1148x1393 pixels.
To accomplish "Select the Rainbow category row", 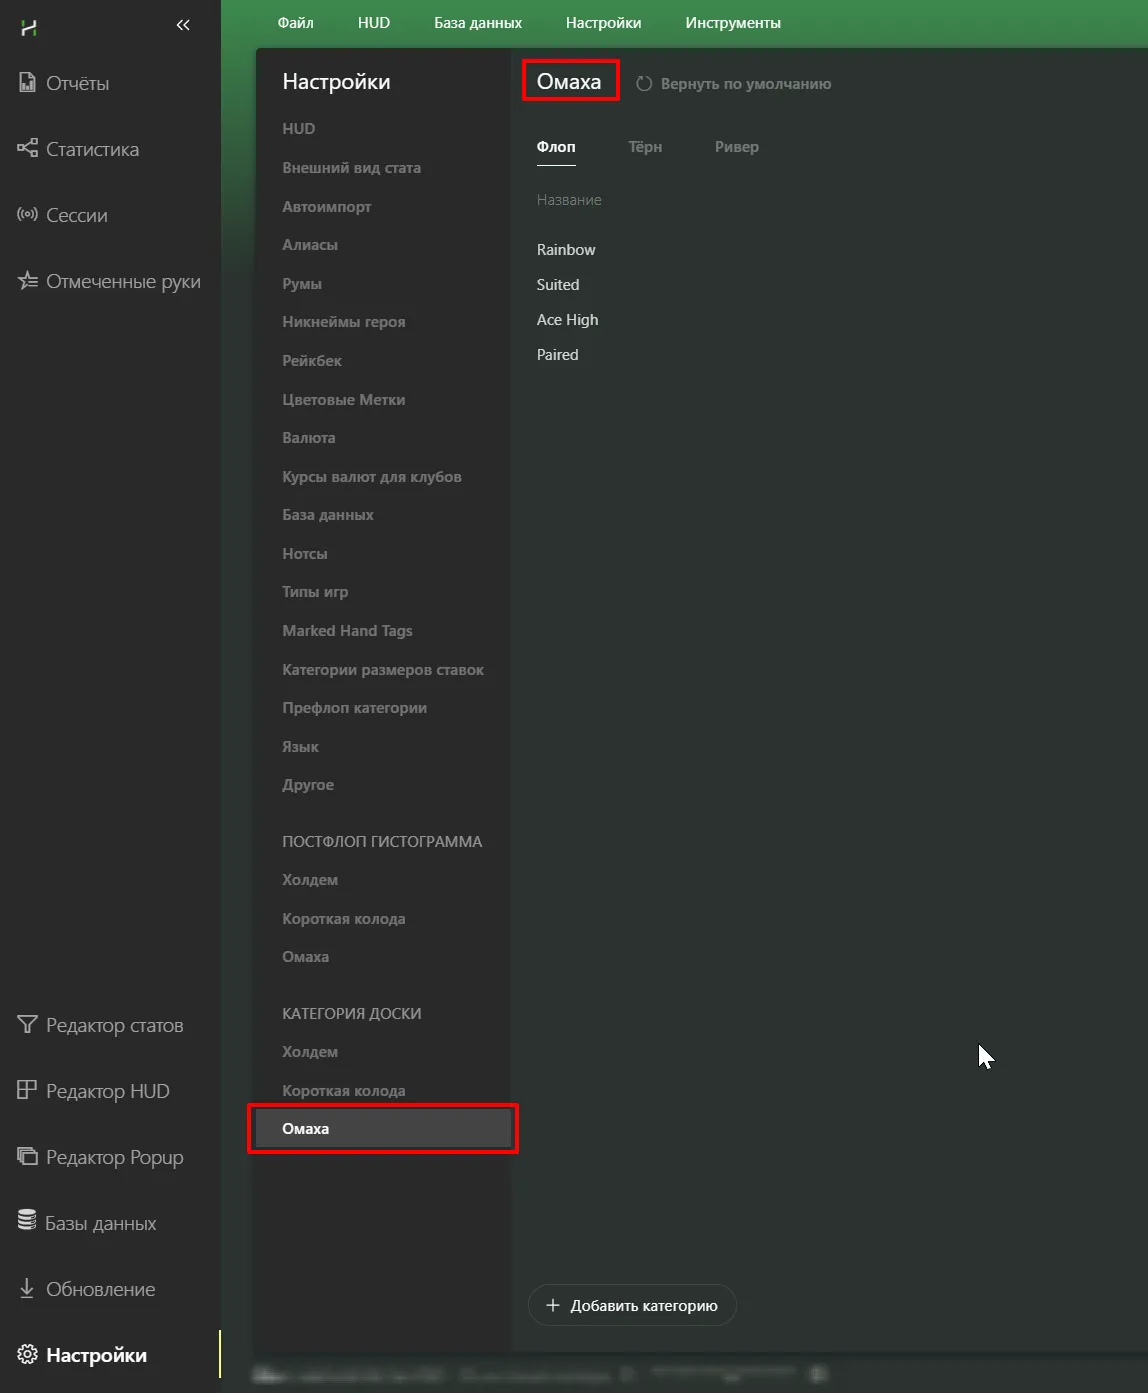I will [x=566, y=250].
